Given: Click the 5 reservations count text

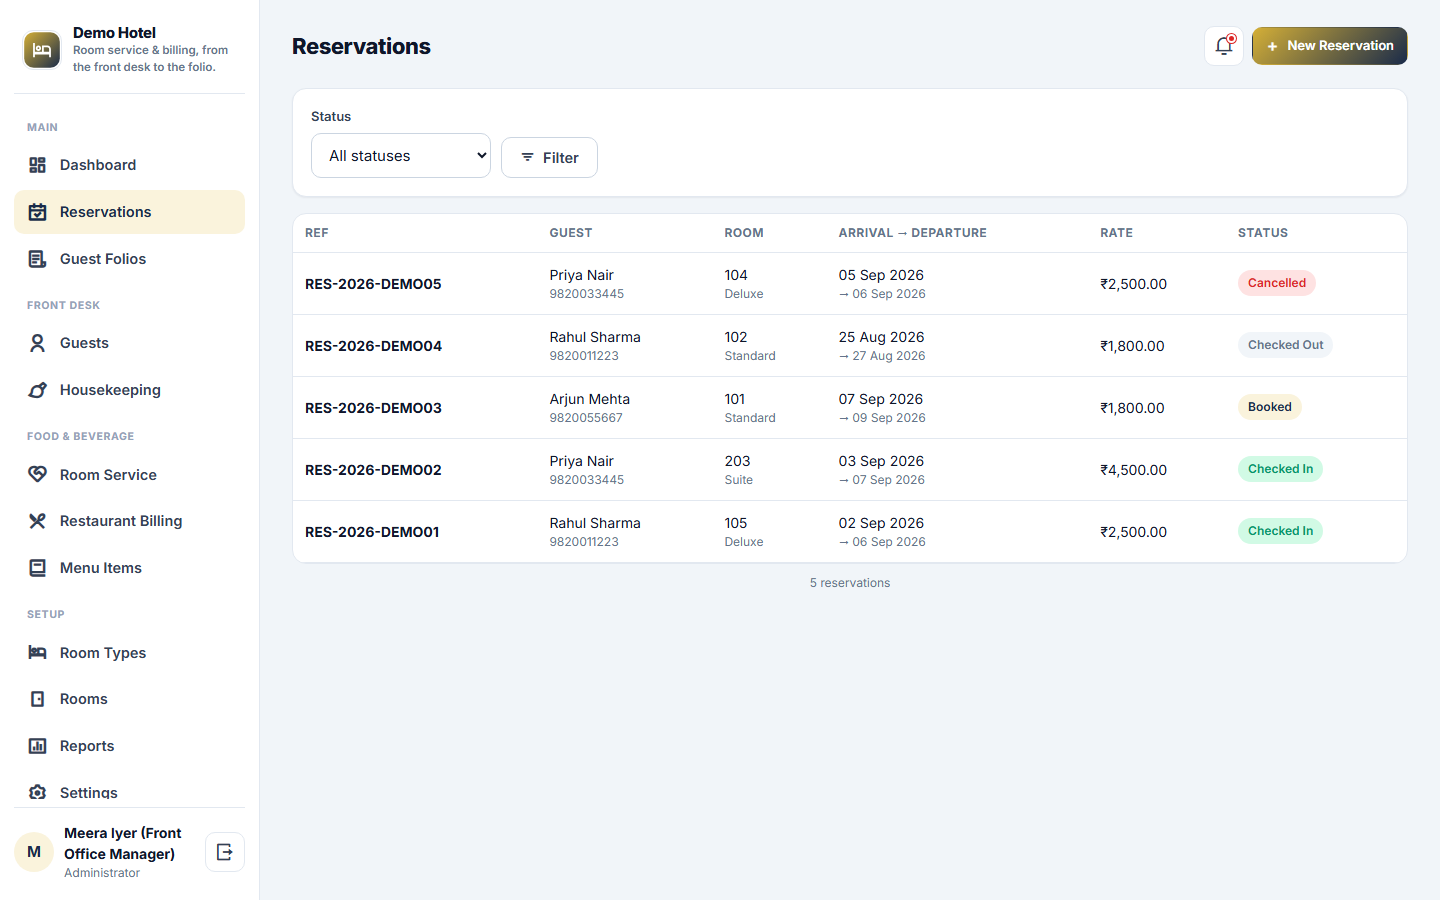Looking at the screenshot, I should click(x=850, y=583).
